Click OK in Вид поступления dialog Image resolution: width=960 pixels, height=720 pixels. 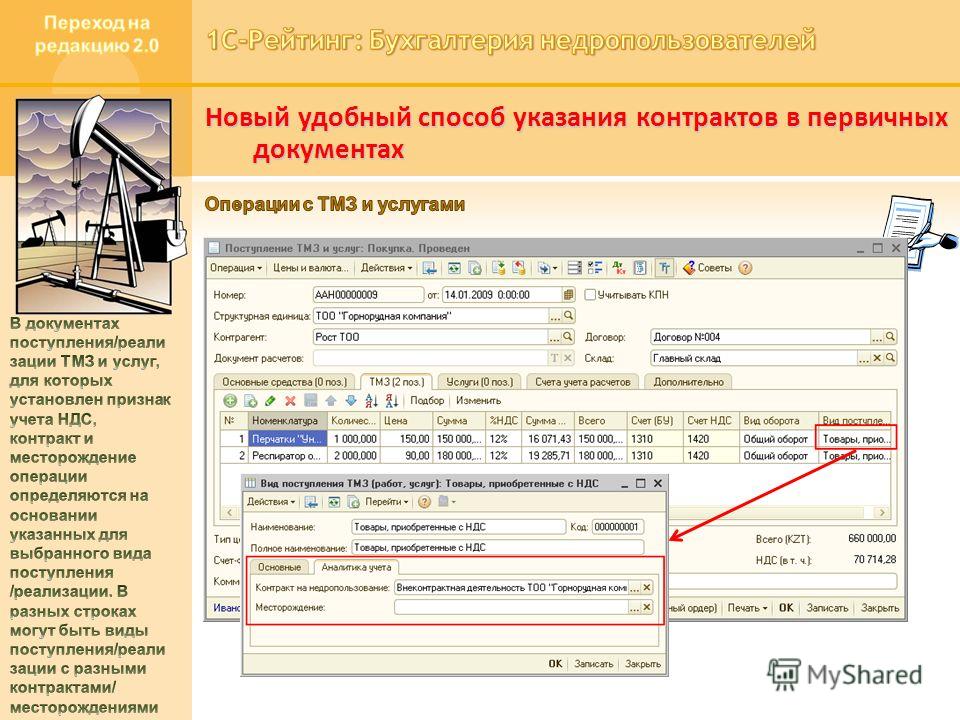click(x=555, y=664)
